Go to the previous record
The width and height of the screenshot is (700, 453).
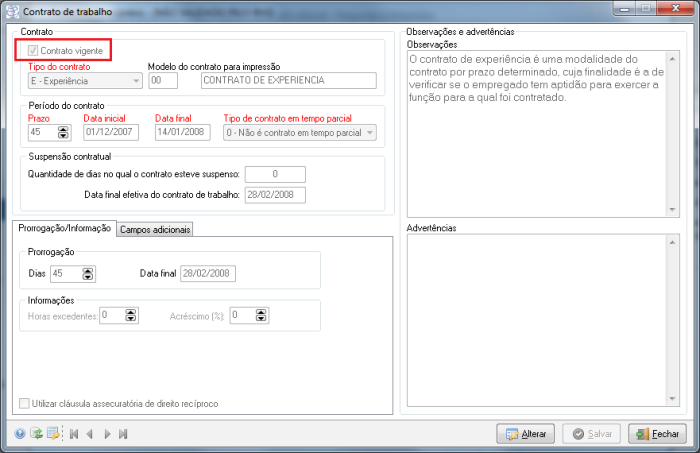90,434
